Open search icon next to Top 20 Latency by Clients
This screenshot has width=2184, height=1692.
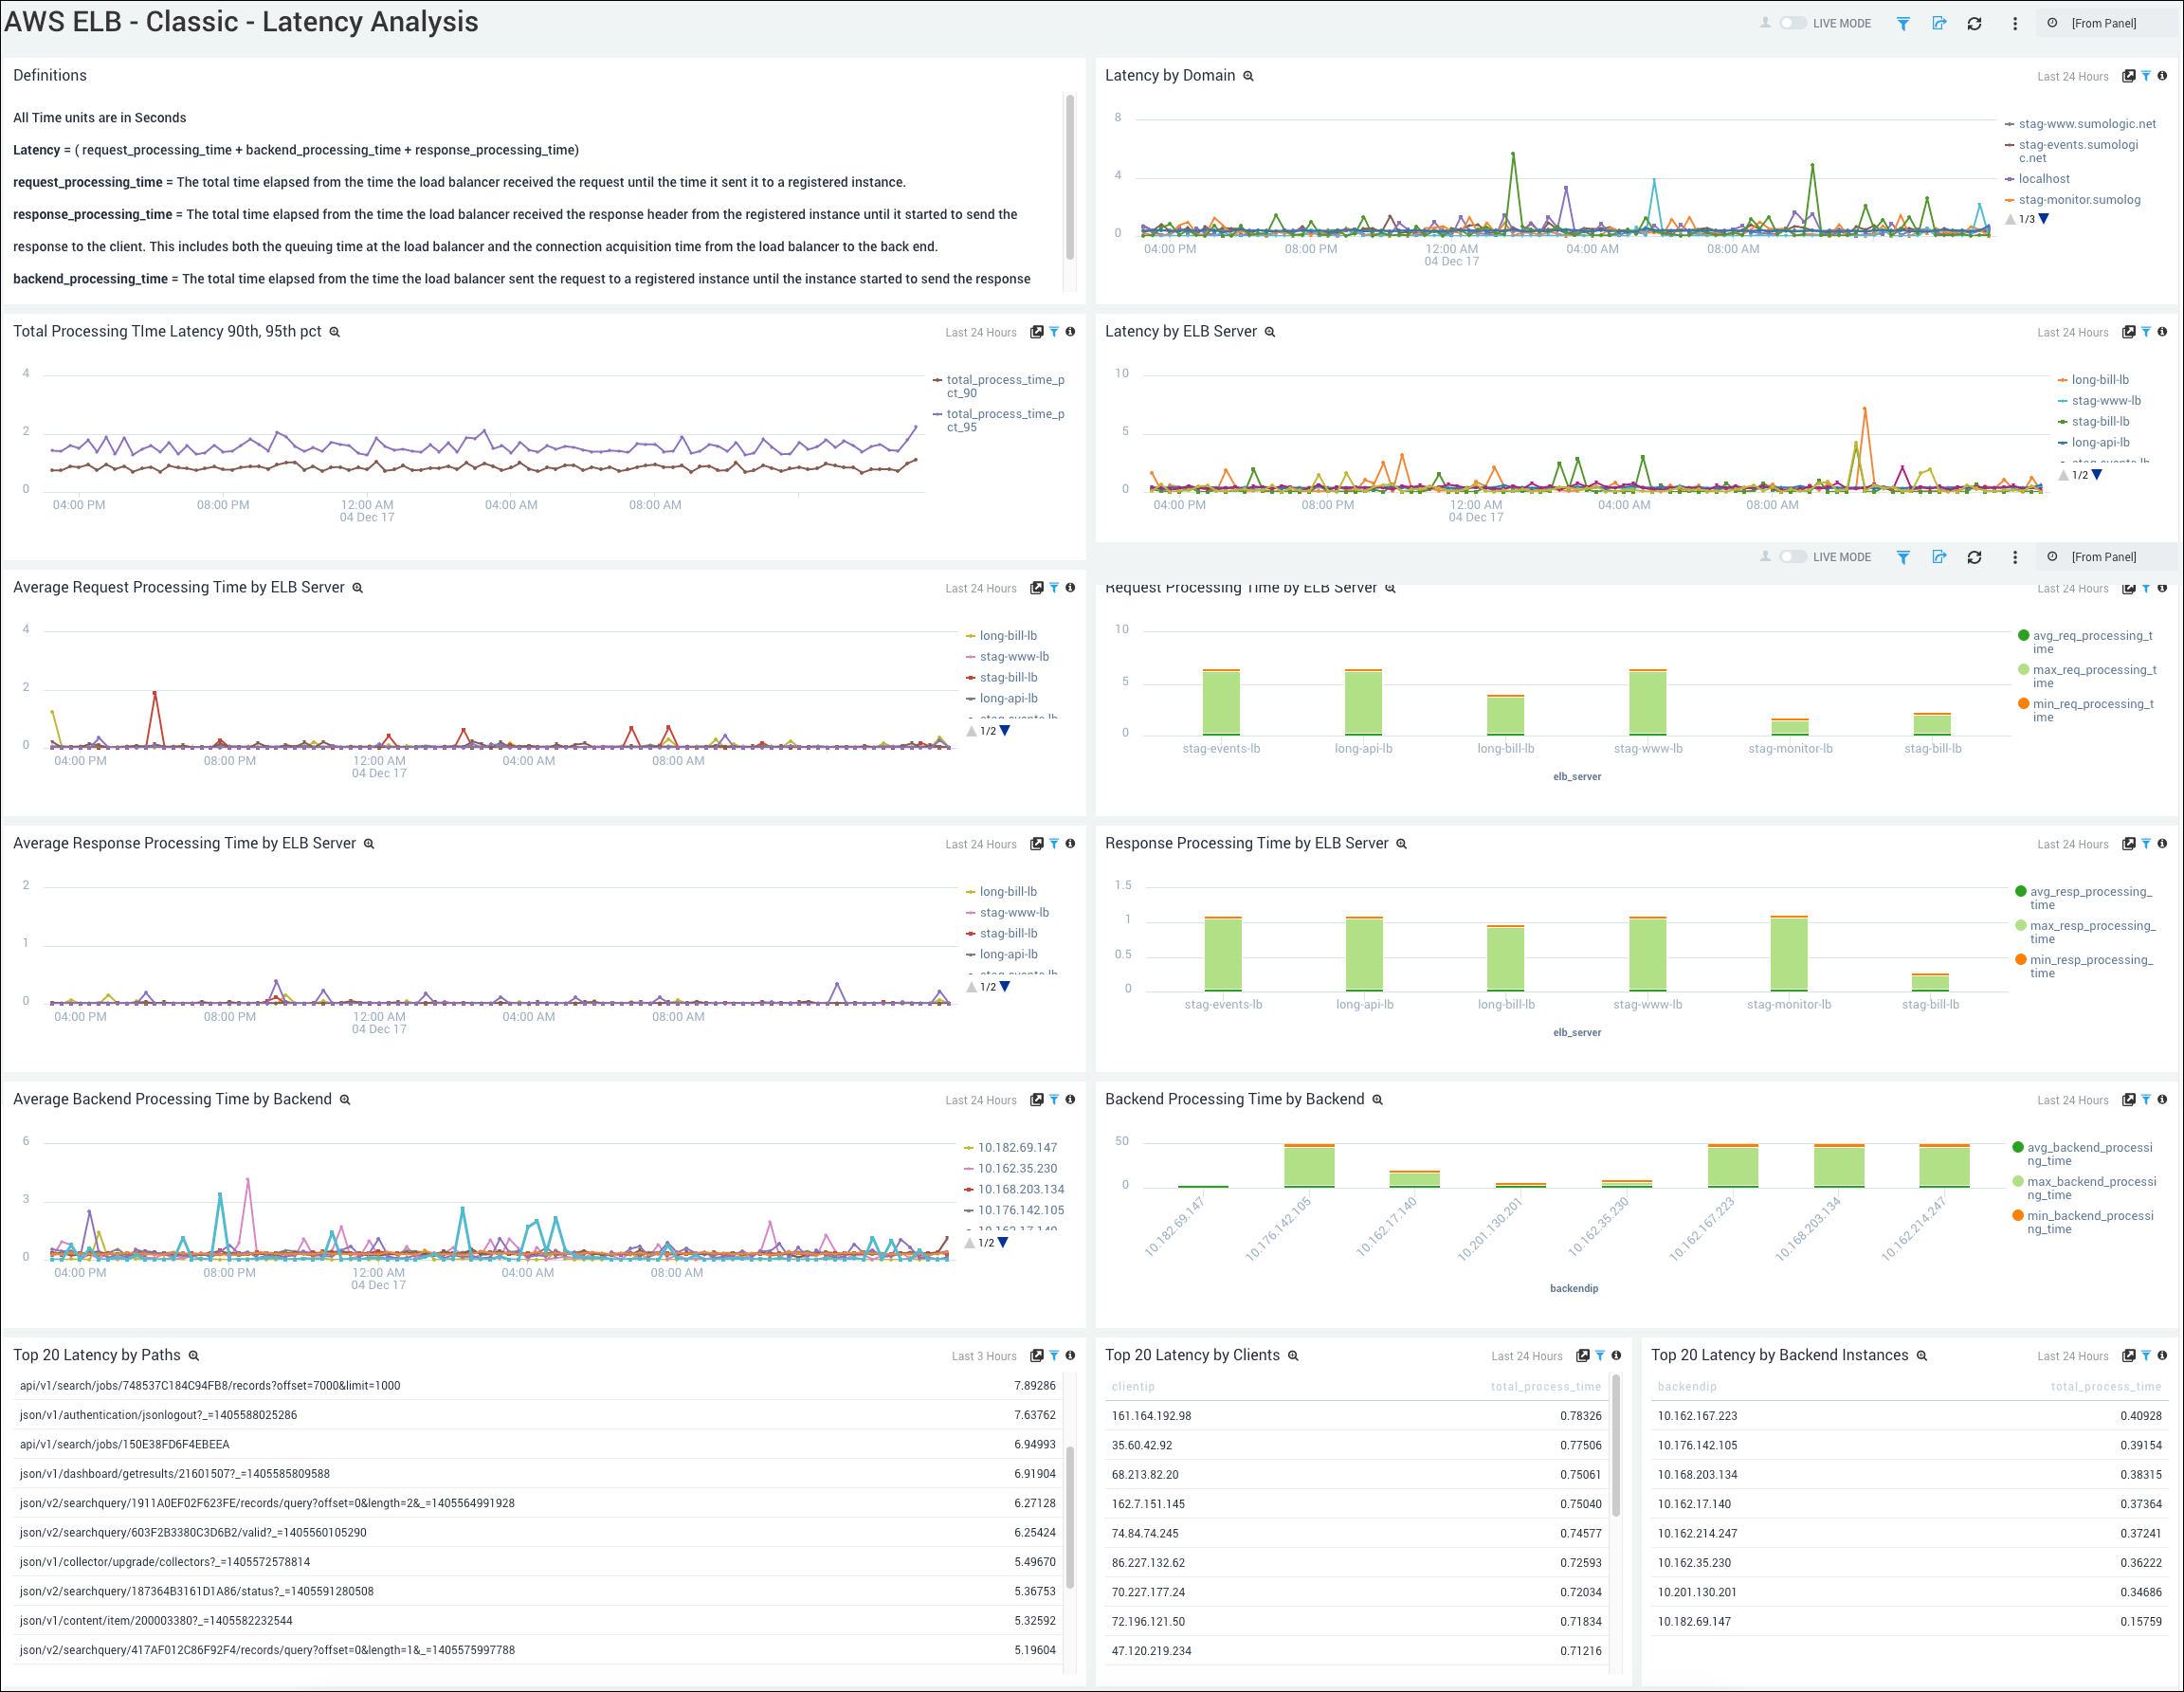point(1293,1355)
